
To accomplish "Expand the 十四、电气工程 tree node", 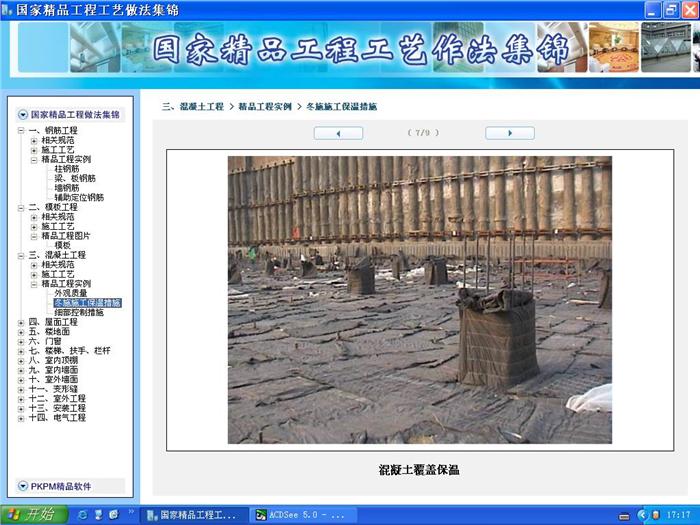I will [x=22, y=418].
